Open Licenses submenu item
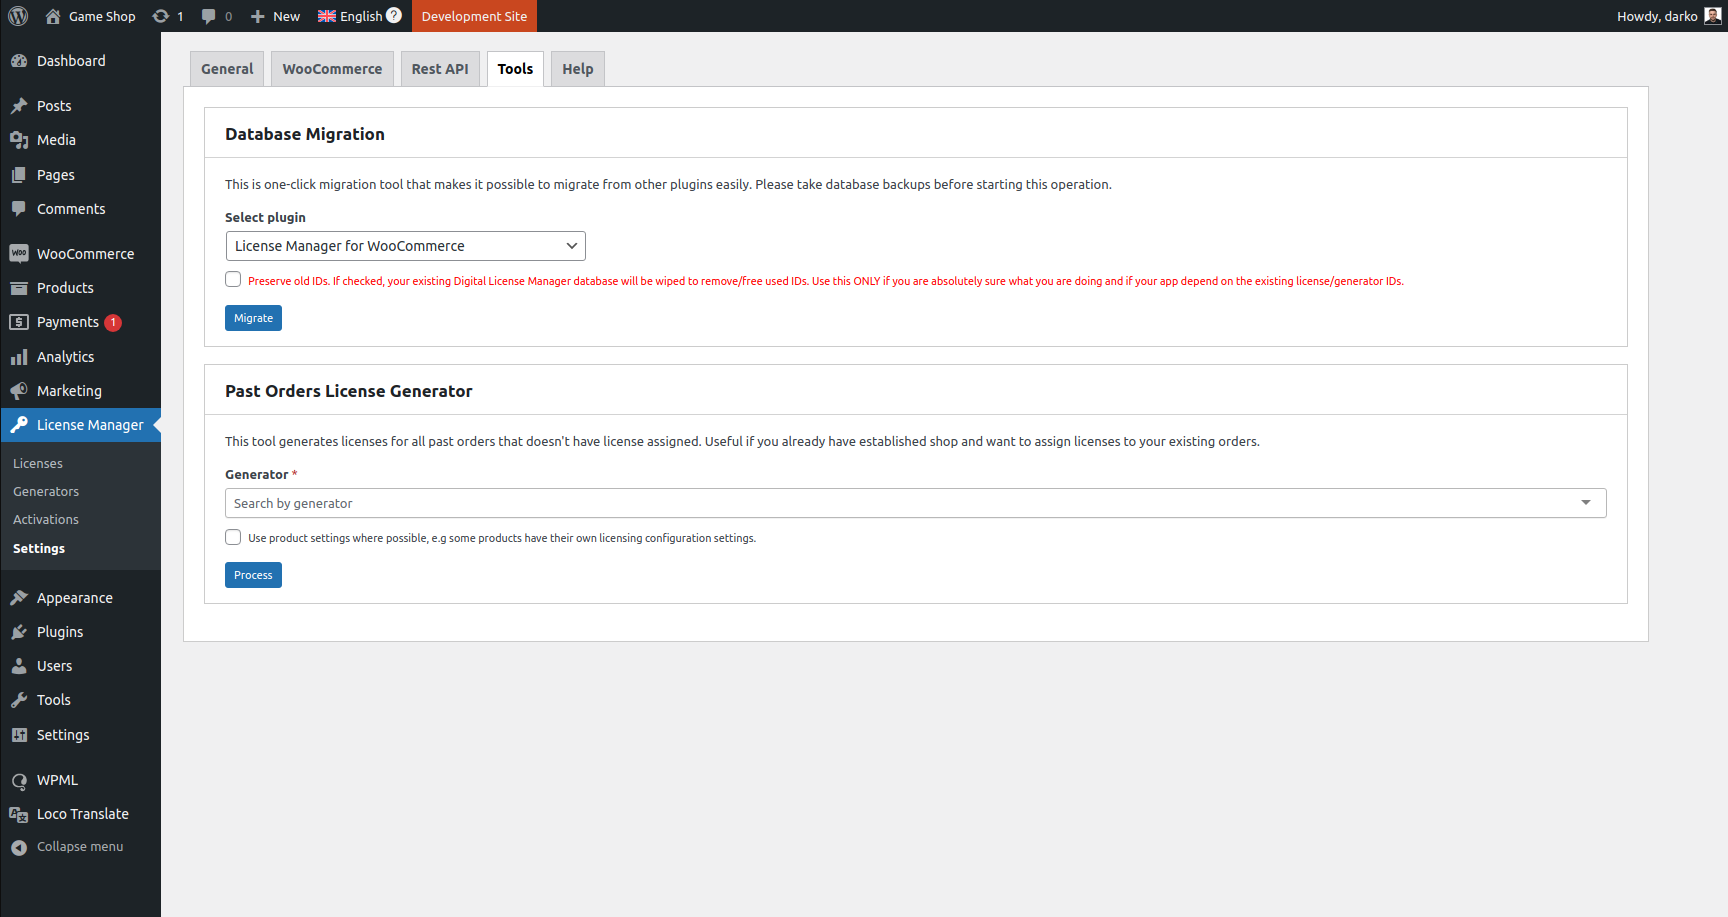Viewport: 1728px width, 917px height. [38, 464]
